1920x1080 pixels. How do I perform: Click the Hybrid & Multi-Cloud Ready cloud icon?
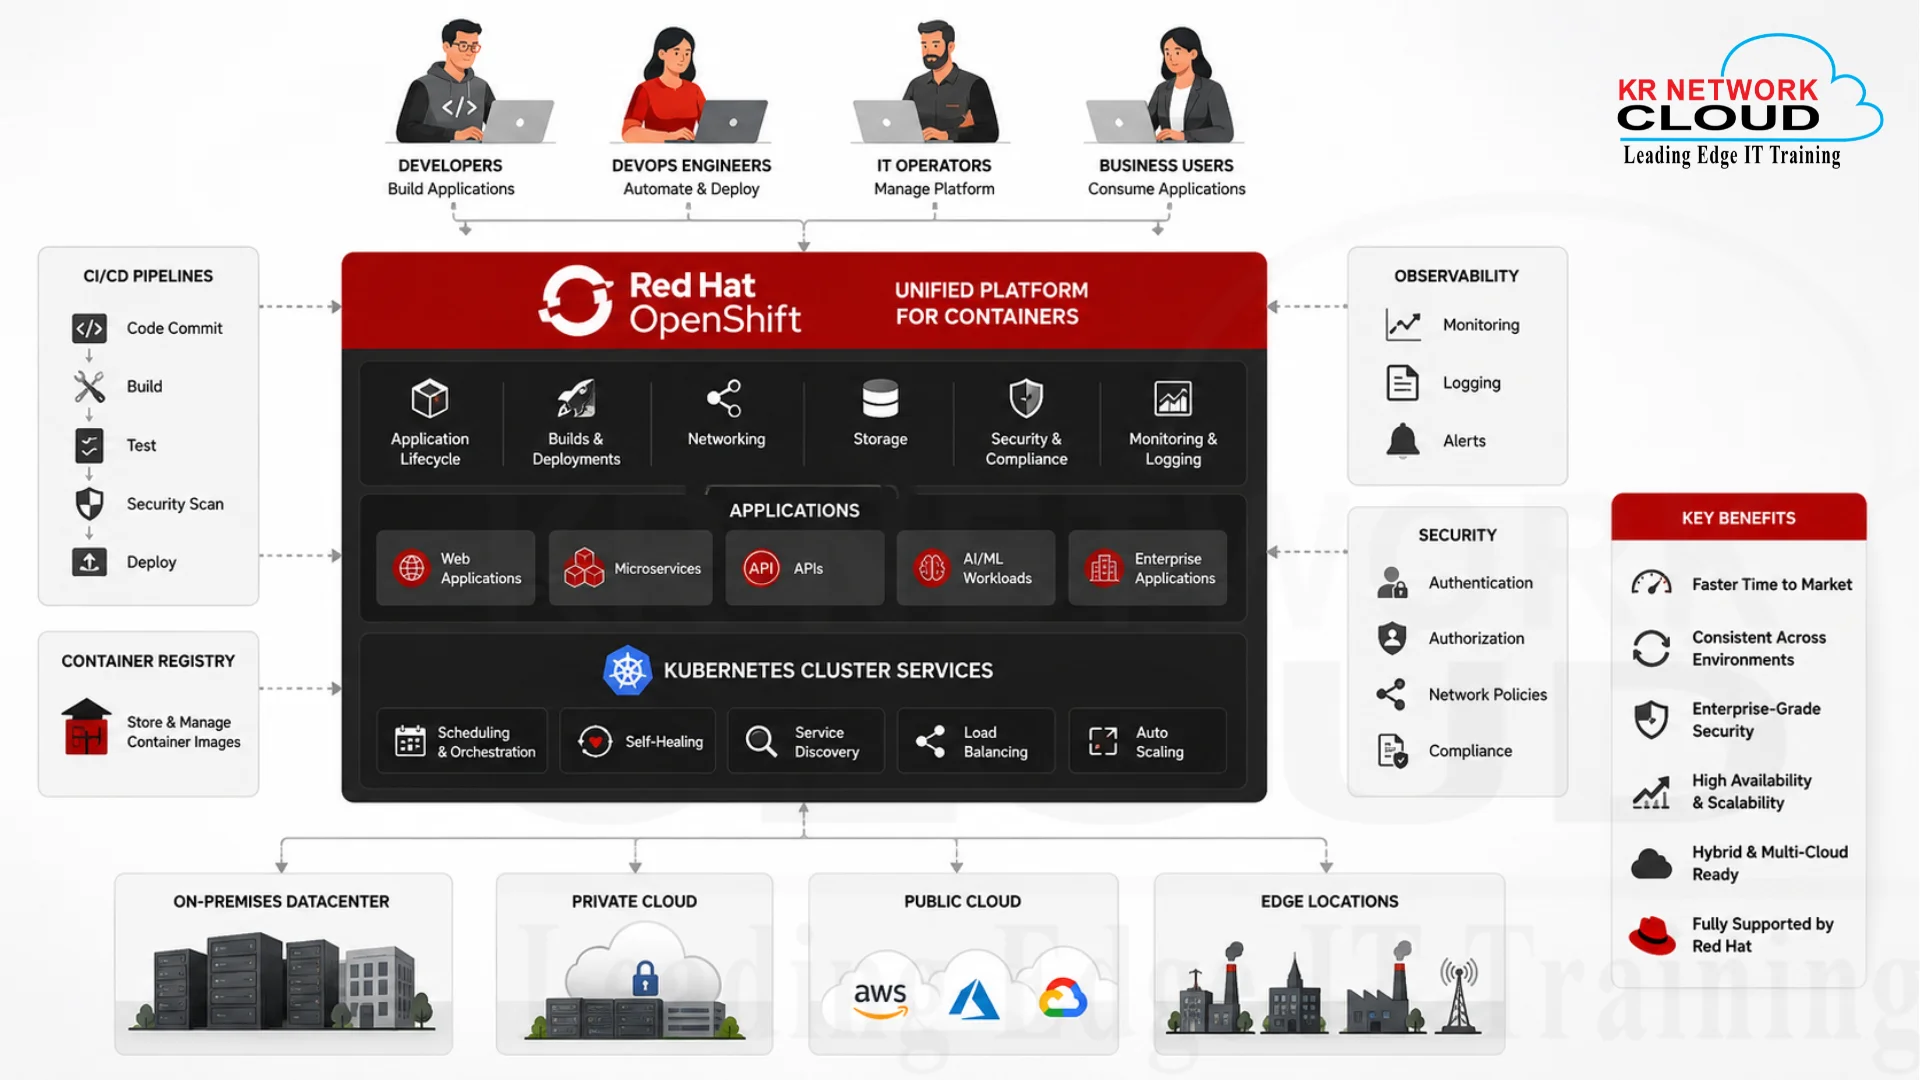(1651, 863)
